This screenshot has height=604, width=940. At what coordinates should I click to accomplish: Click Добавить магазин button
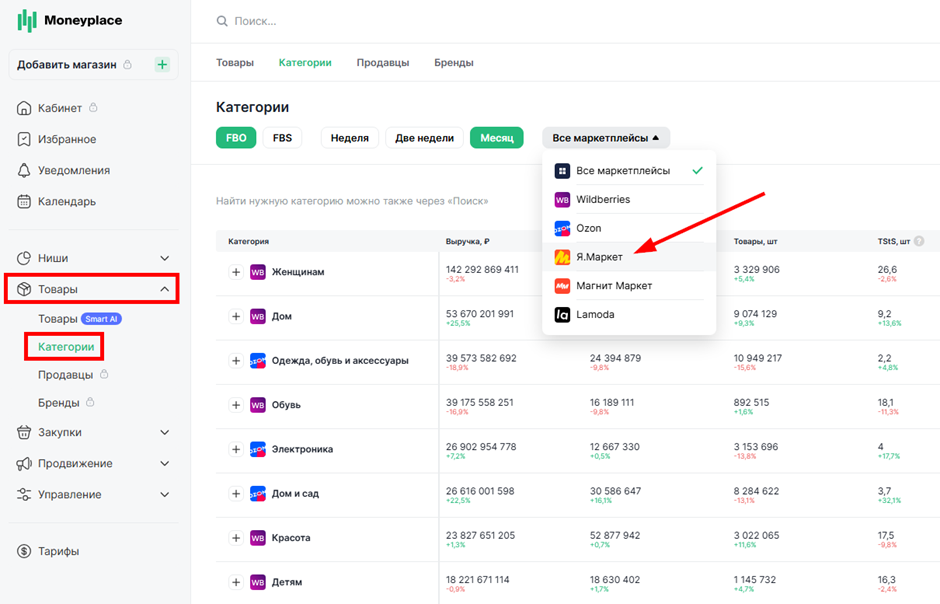[x=94, y=65]
